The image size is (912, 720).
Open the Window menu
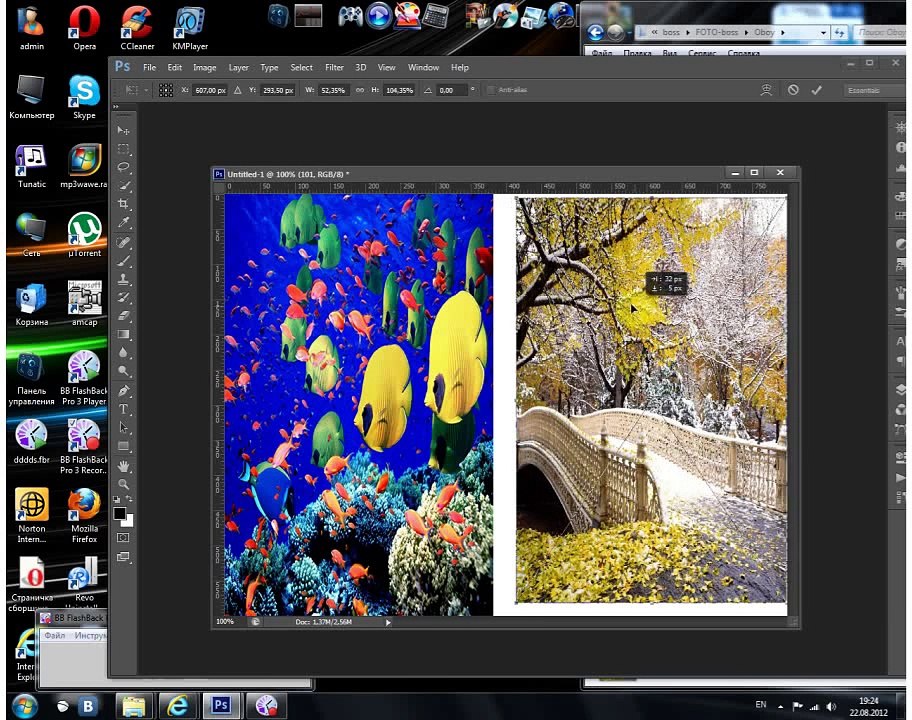click(423, 67)
